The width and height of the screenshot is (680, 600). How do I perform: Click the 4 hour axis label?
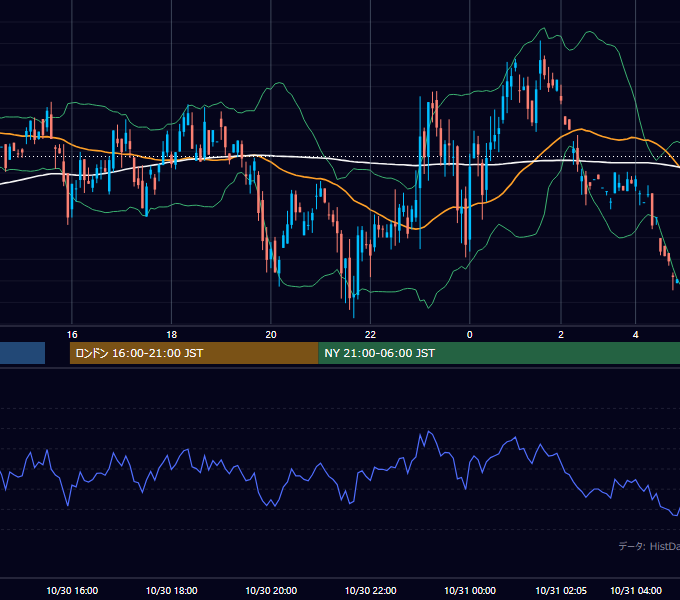tap(635, 335)
